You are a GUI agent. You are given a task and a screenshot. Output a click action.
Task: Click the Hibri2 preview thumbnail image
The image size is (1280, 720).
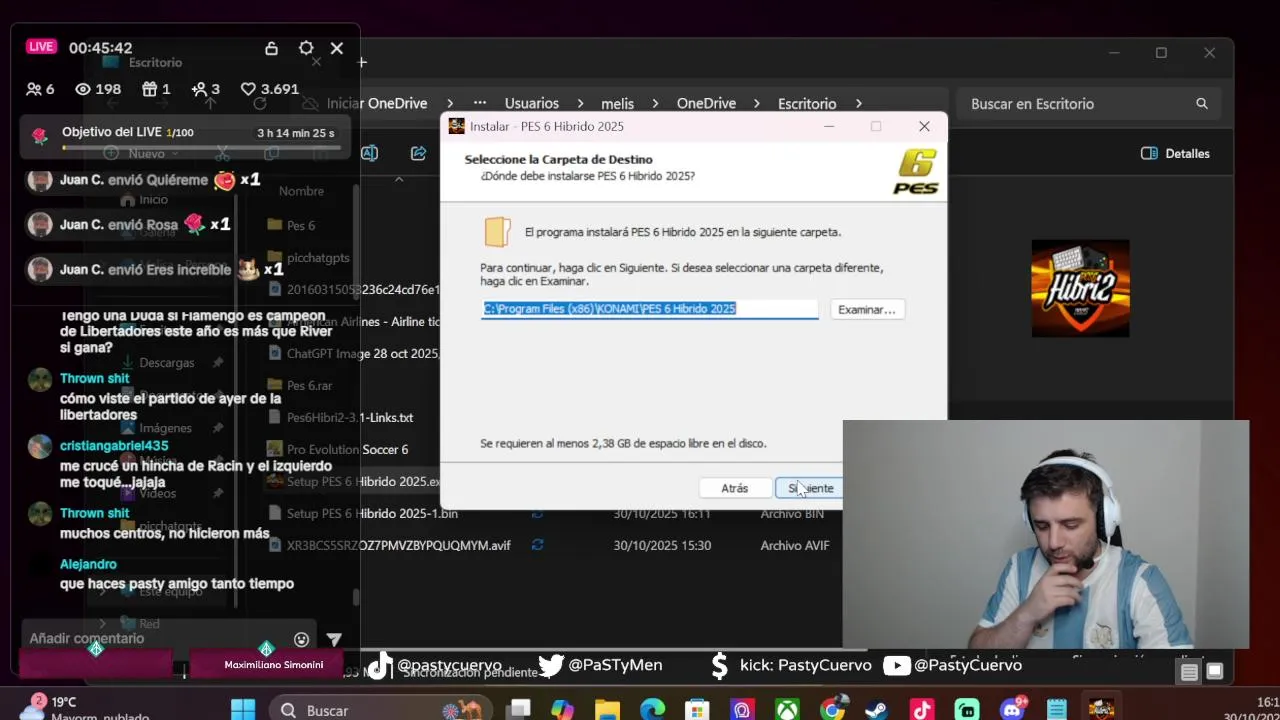[1080, 288]
